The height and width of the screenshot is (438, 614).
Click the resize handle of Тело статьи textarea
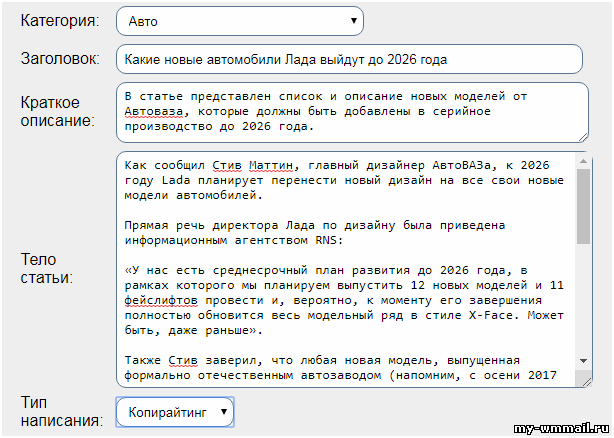pos(587,382)
